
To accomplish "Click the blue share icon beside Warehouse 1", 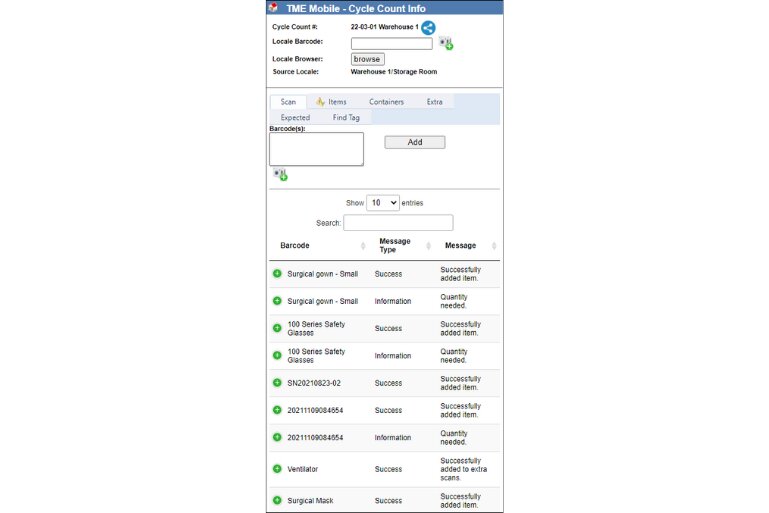I will click(428, 28).
